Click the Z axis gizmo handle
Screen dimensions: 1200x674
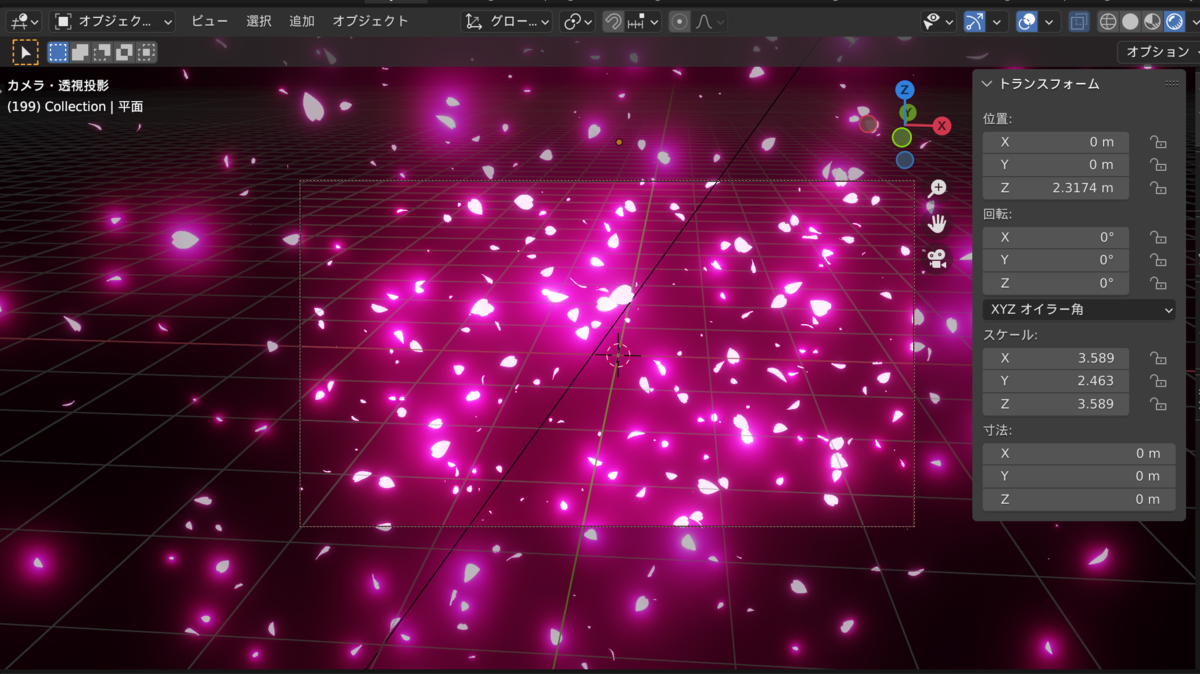coord(905,90)
